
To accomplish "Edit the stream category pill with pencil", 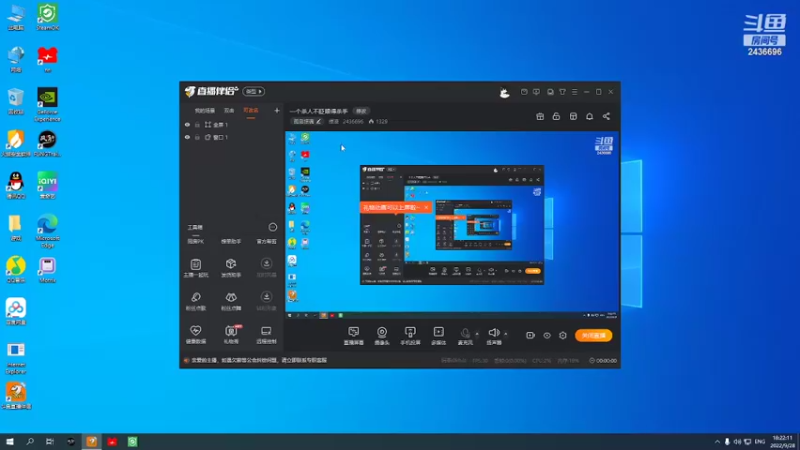I will pos(307,121).
